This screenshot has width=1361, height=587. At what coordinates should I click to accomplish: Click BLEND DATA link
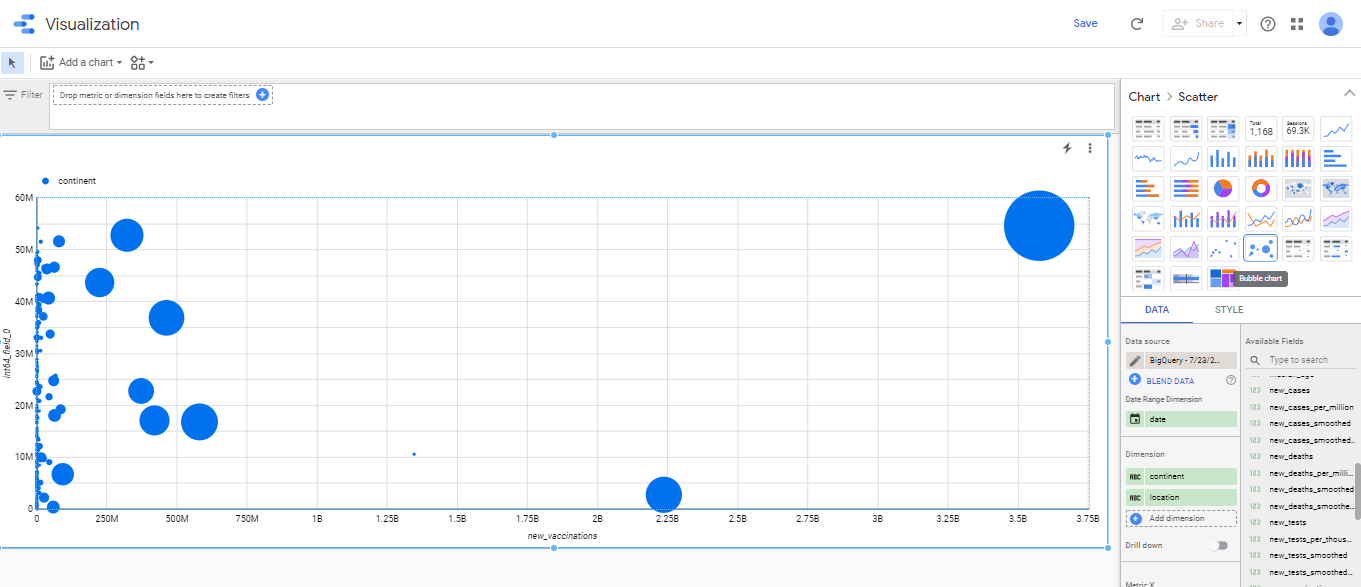coord(1170,380)
